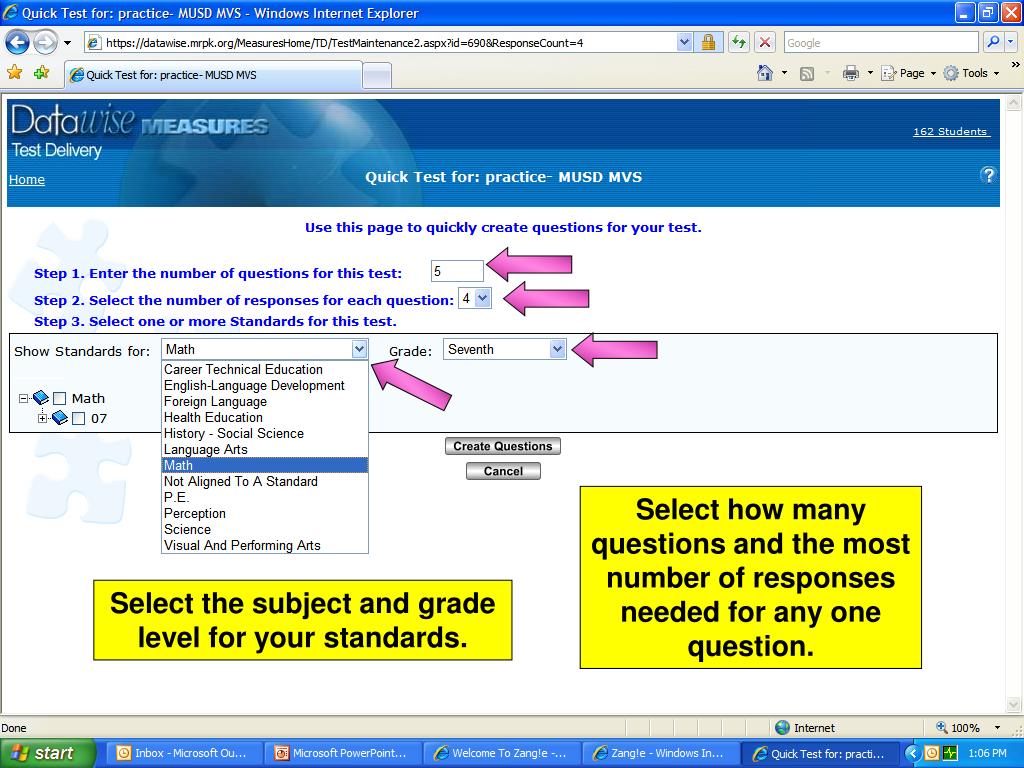Select English-Language Development option
Image resolution: width=1024 pixels, height=768 pixels.
tap(264, 385)
